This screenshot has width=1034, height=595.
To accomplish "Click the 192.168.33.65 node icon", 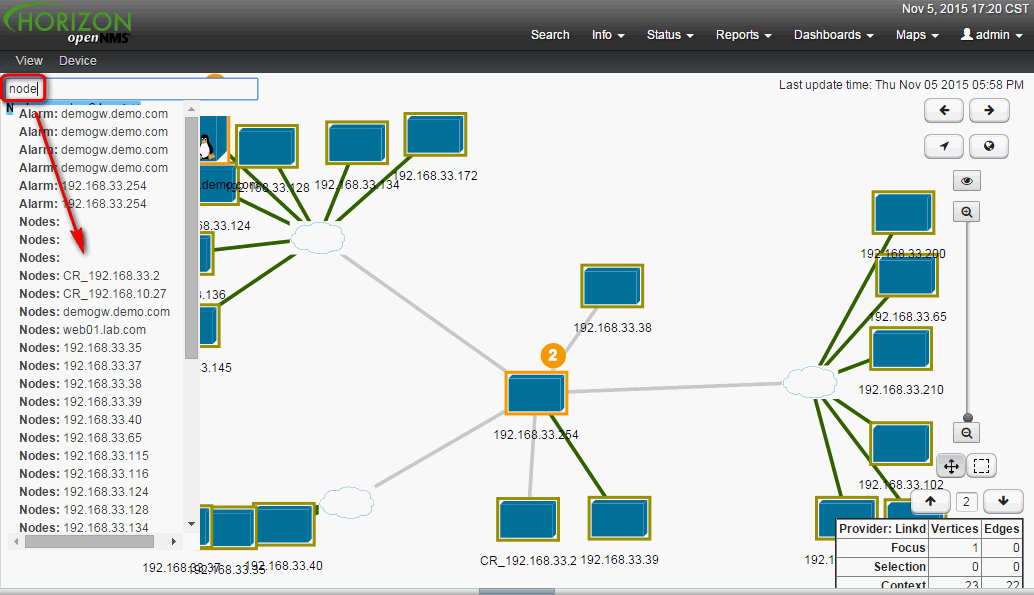I will (907, 277).
